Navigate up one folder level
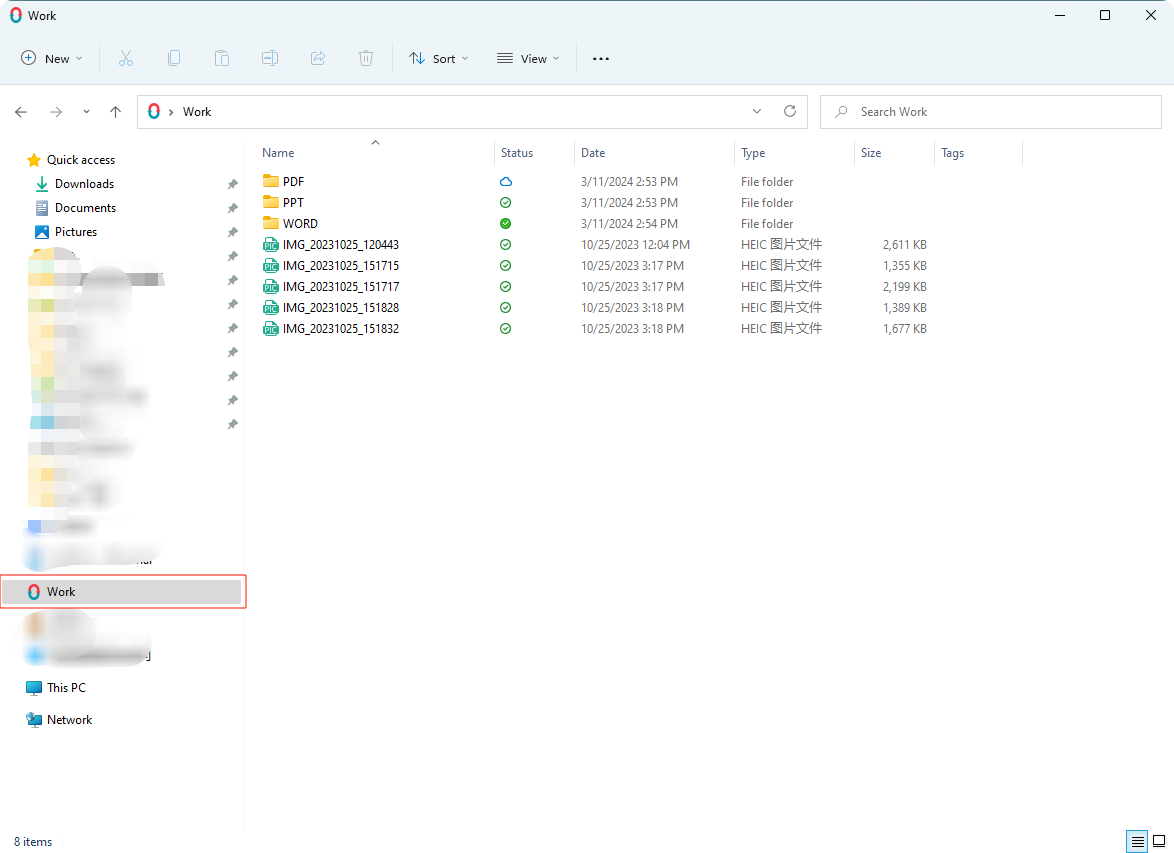Image resolution: width=1174 pixels, height=853 pixels. click(x=115, y=111)
